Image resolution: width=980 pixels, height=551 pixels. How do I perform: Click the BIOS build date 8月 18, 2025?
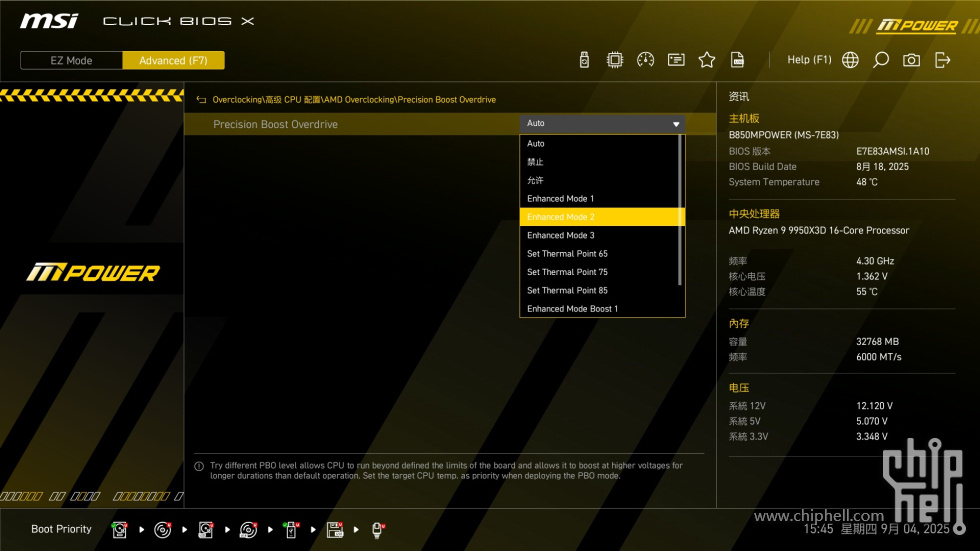[x=882, y=167]
